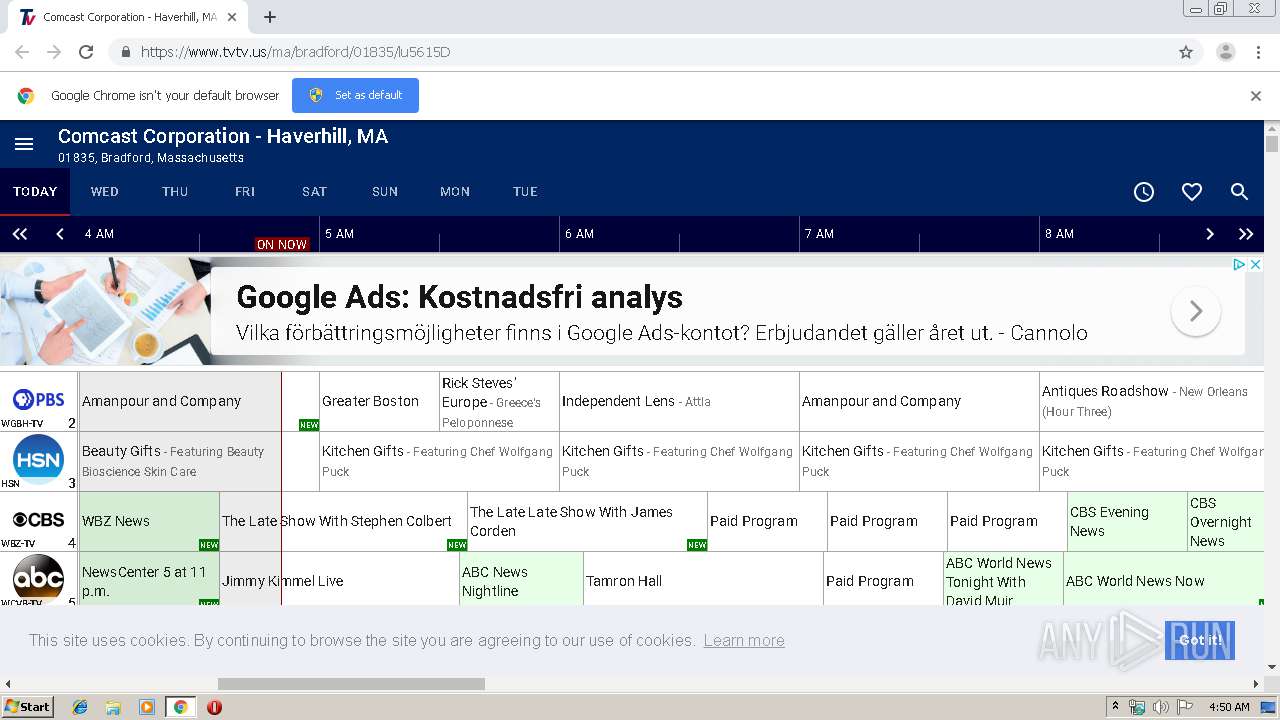Open file explorer from taskbar
The height and width of the screenshot is (720, 1280).
113,707
